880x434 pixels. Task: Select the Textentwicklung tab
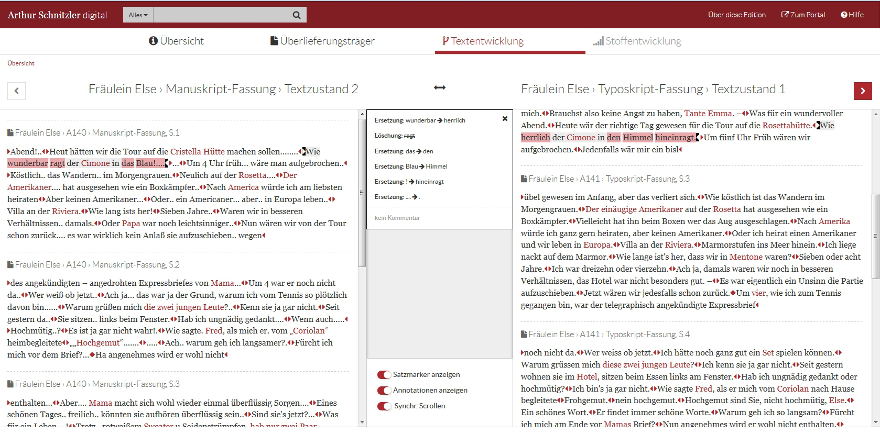point(483,41)
